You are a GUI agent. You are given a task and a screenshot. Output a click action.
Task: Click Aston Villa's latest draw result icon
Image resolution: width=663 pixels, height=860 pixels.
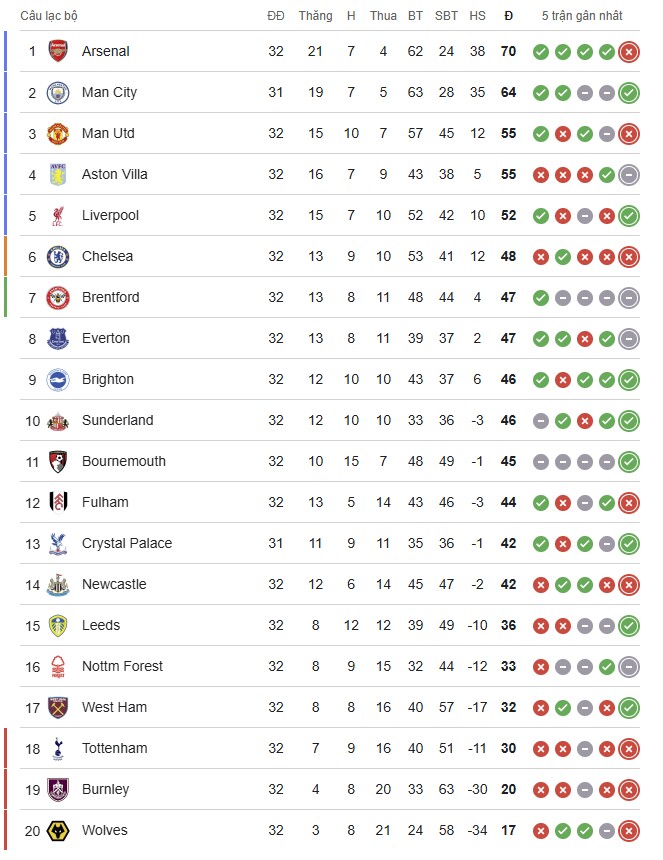click(x=628, y=175)
